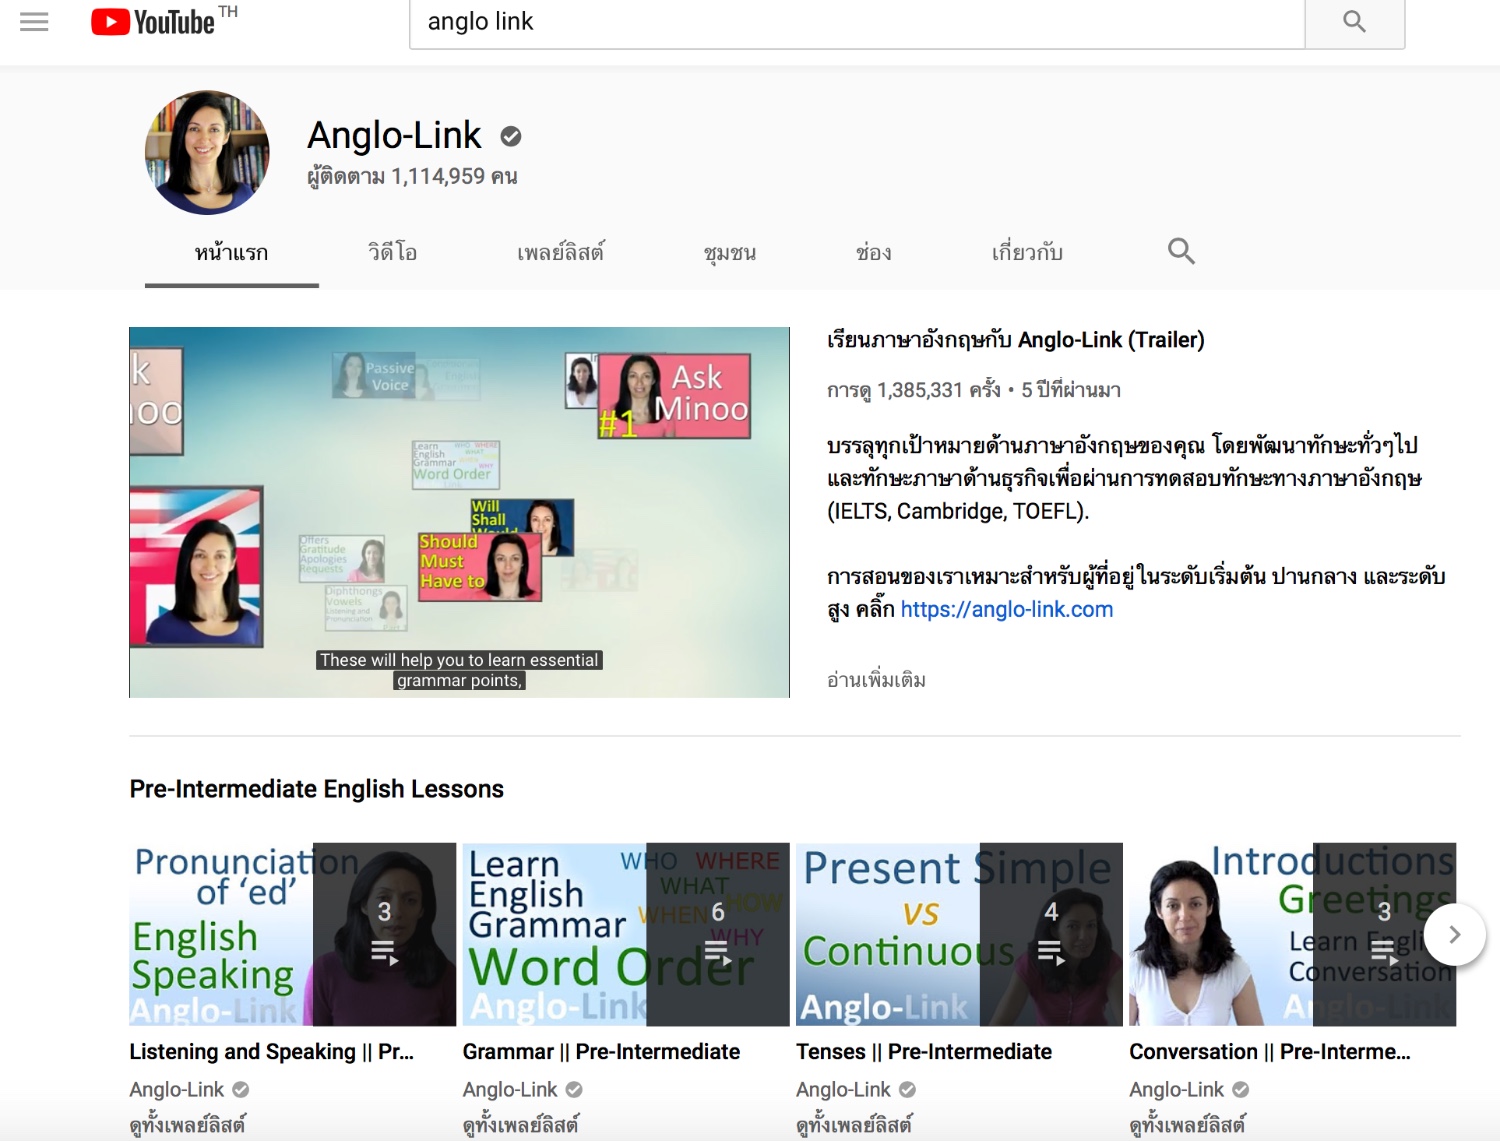The width and height of the screenshot is (1500, 1141).
Task: Show next playlists with right chevron
Action: (1455, 934)
